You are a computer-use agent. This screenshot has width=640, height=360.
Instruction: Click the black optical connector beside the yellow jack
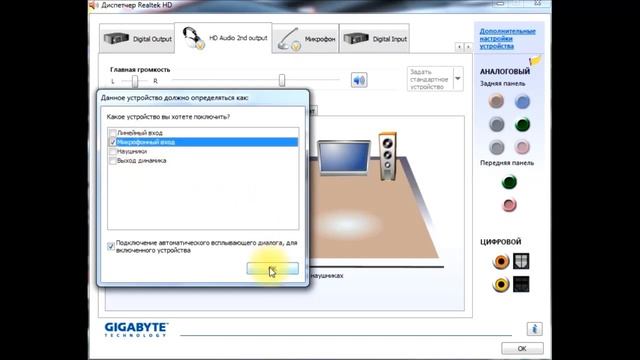point(521,284)
